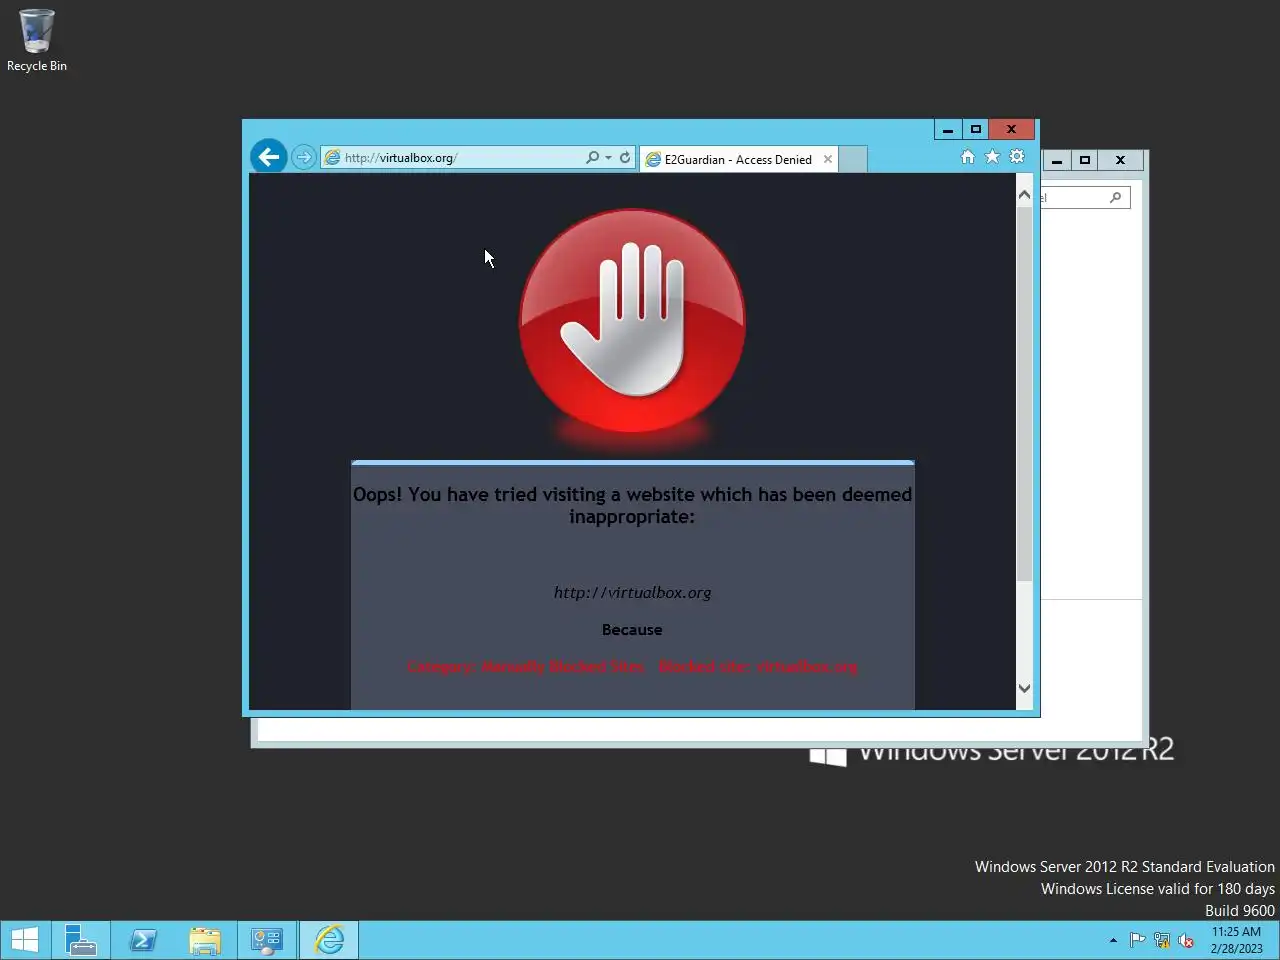Open File Explorer from taskbar
This screenshot has height=960, width=1280.
[205, 940]
